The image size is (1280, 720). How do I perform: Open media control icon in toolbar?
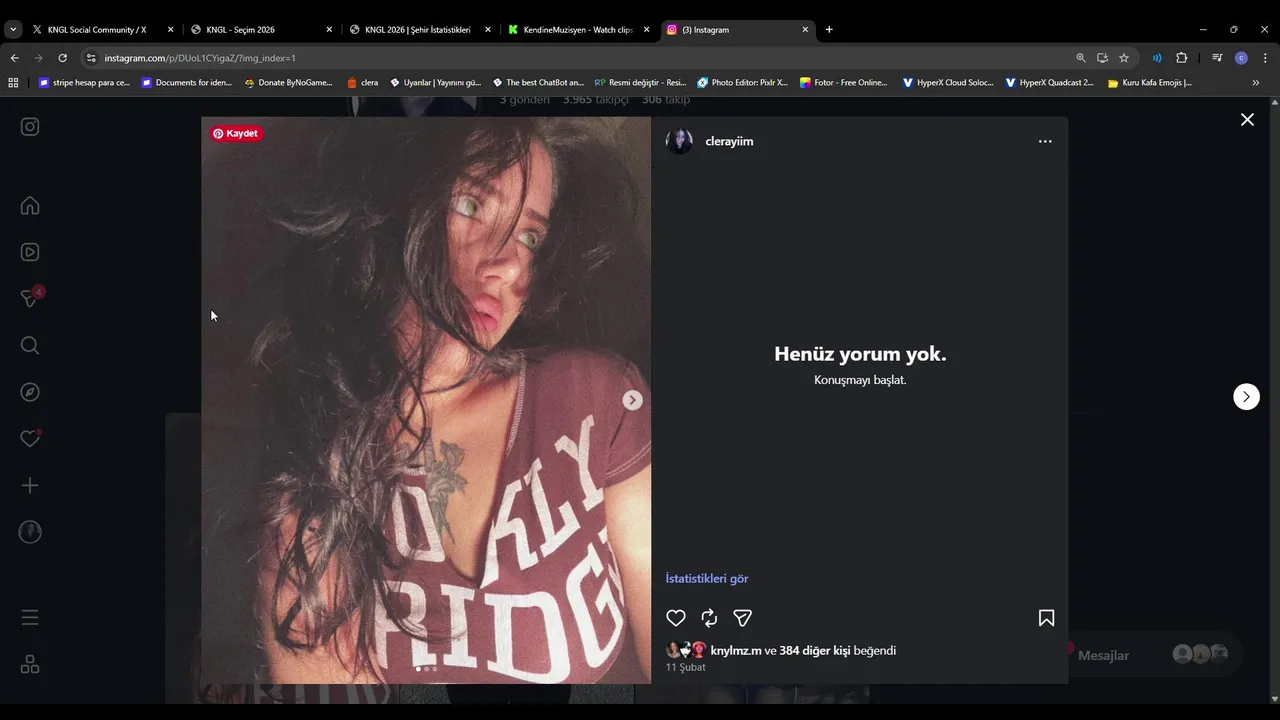tap(1217, 58)
